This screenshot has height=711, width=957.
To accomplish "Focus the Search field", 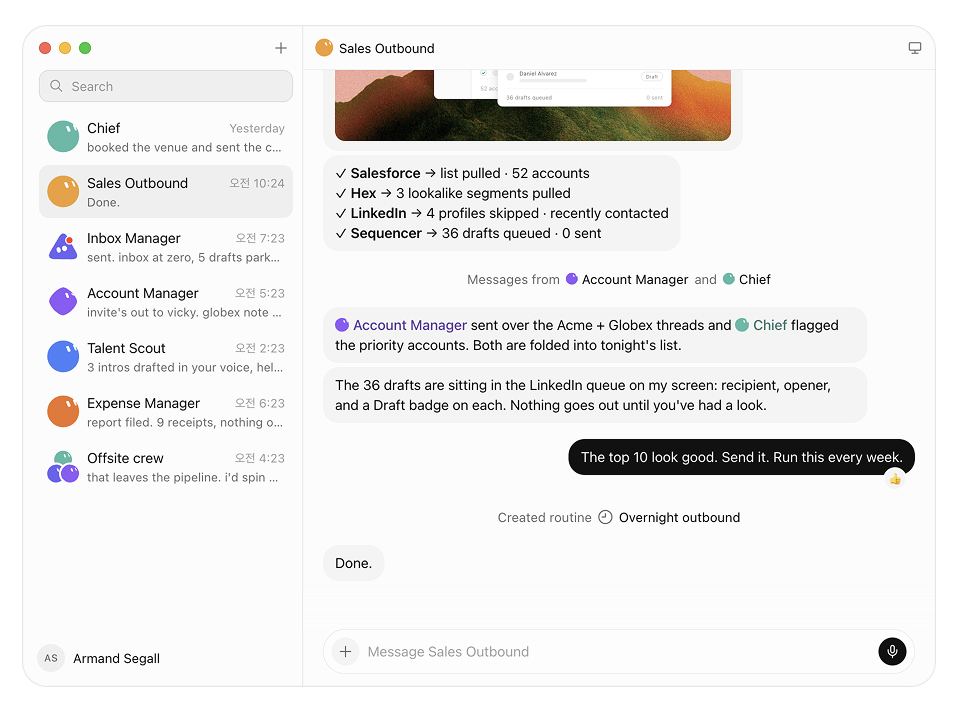I will tap(166, 86).
